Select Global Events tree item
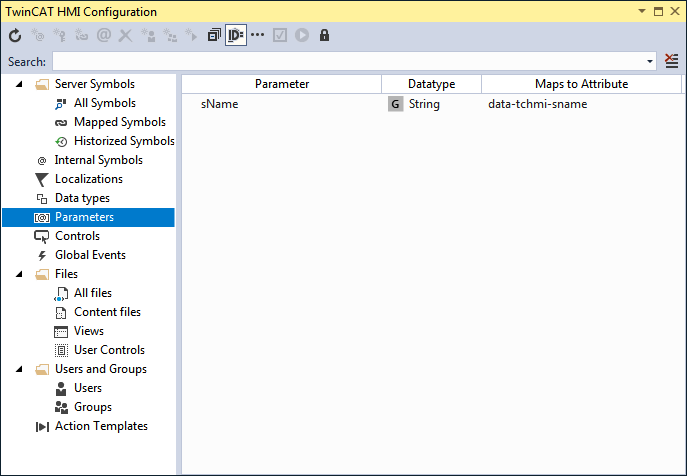 click(x=90, y=255)
